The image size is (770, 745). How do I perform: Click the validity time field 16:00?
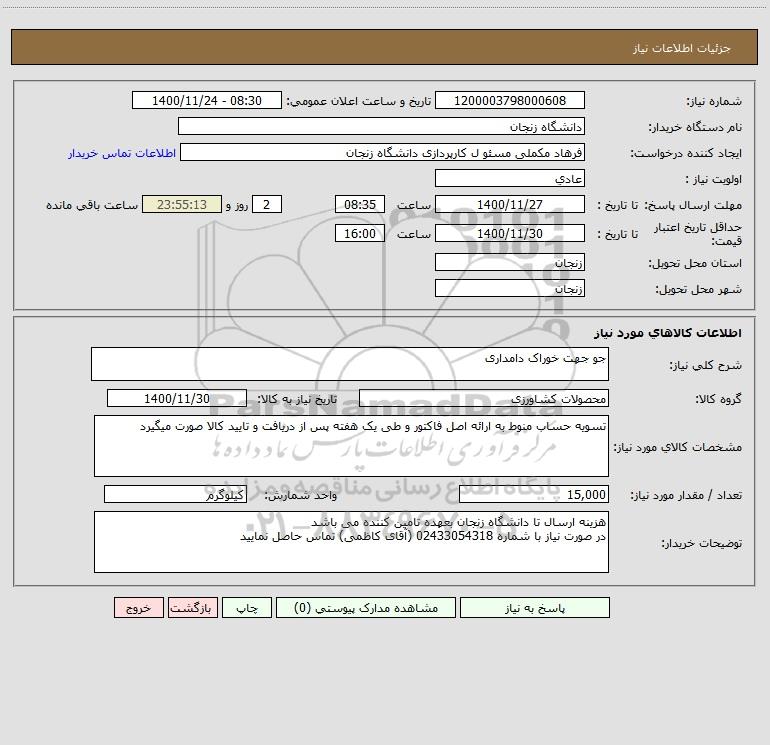[359, 233]
